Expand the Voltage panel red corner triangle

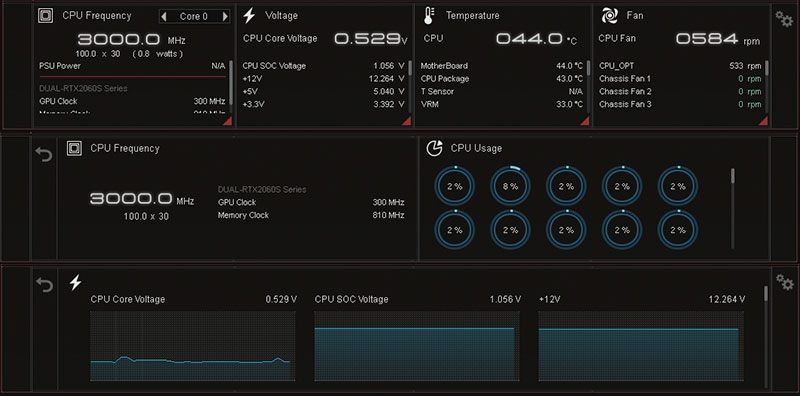407,121
